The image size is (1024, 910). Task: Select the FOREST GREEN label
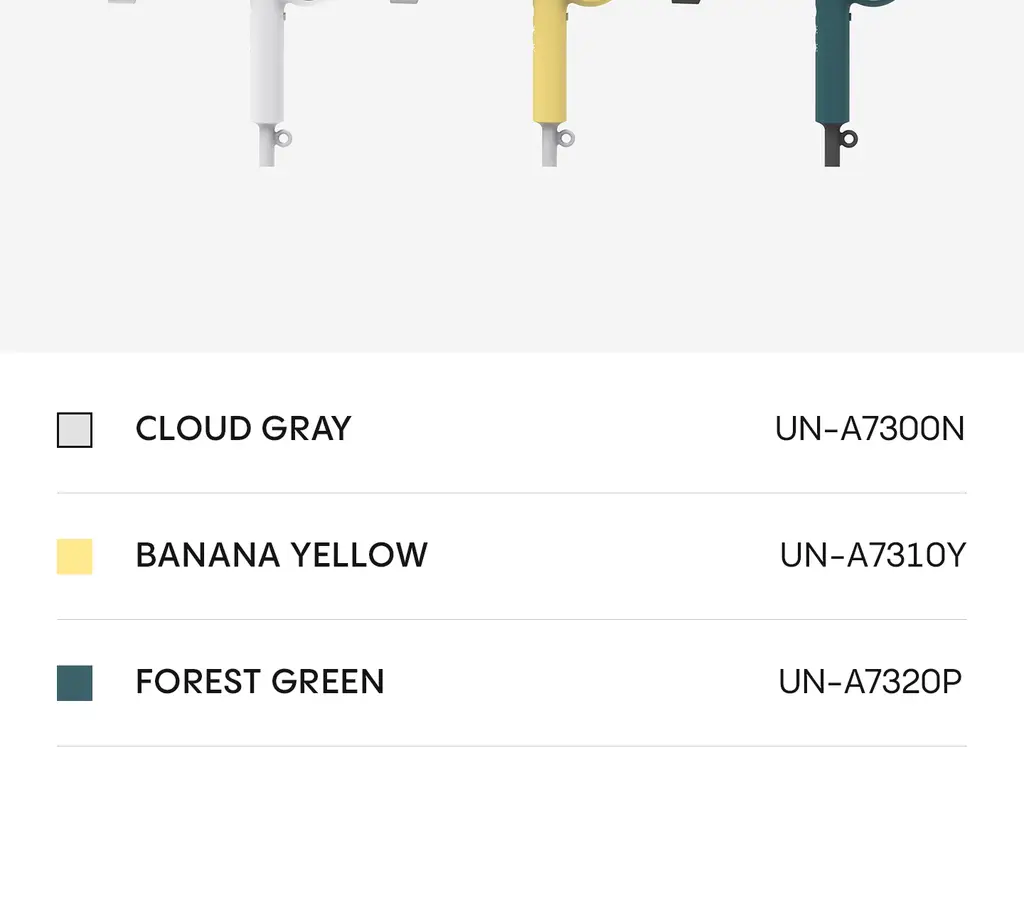click(x=260, y=682)
